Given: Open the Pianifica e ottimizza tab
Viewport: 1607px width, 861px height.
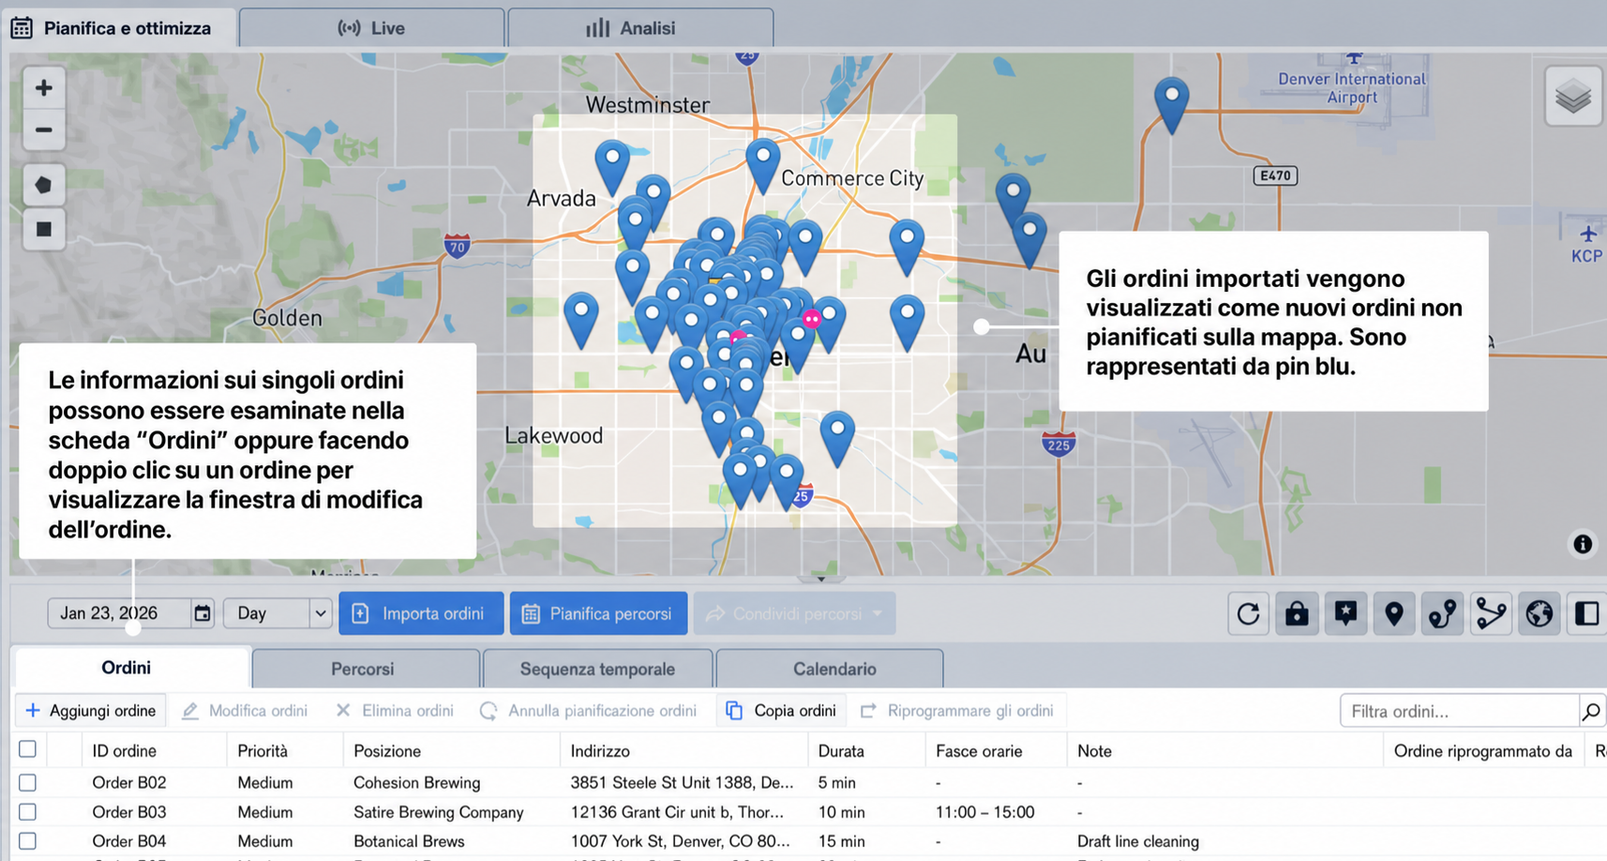Looking at the screenshot, I should point(118,28).
